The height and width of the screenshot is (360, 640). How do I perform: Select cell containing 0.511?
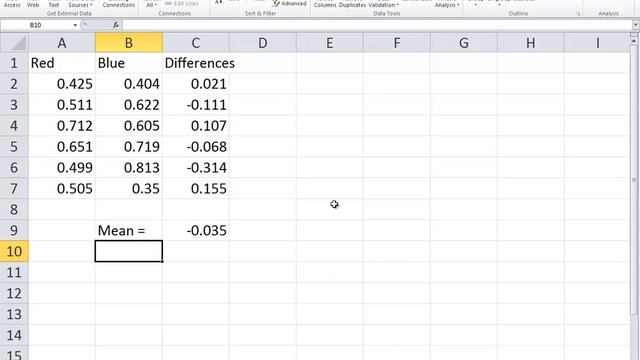[62, 104]
